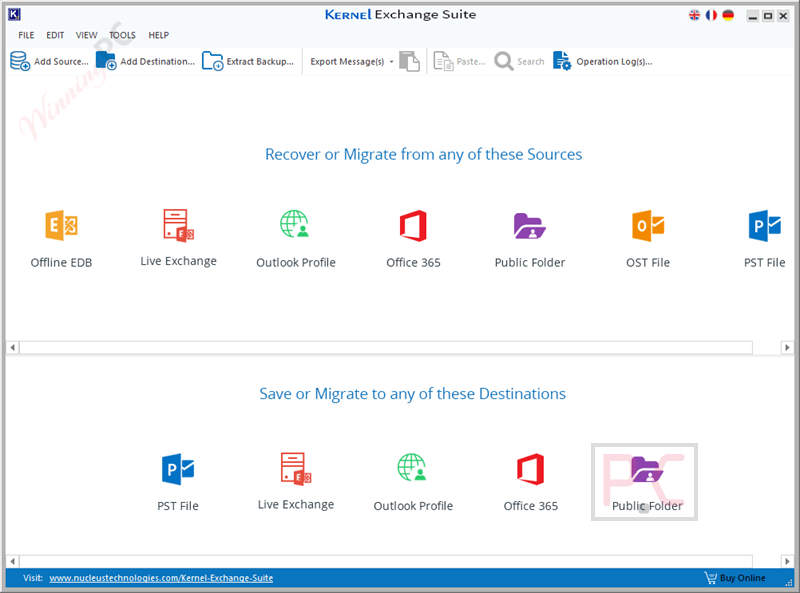Viewport: 800px width, 593px height.
Task: Open Extract Backup tool
Action: click(x=248, y=61)
